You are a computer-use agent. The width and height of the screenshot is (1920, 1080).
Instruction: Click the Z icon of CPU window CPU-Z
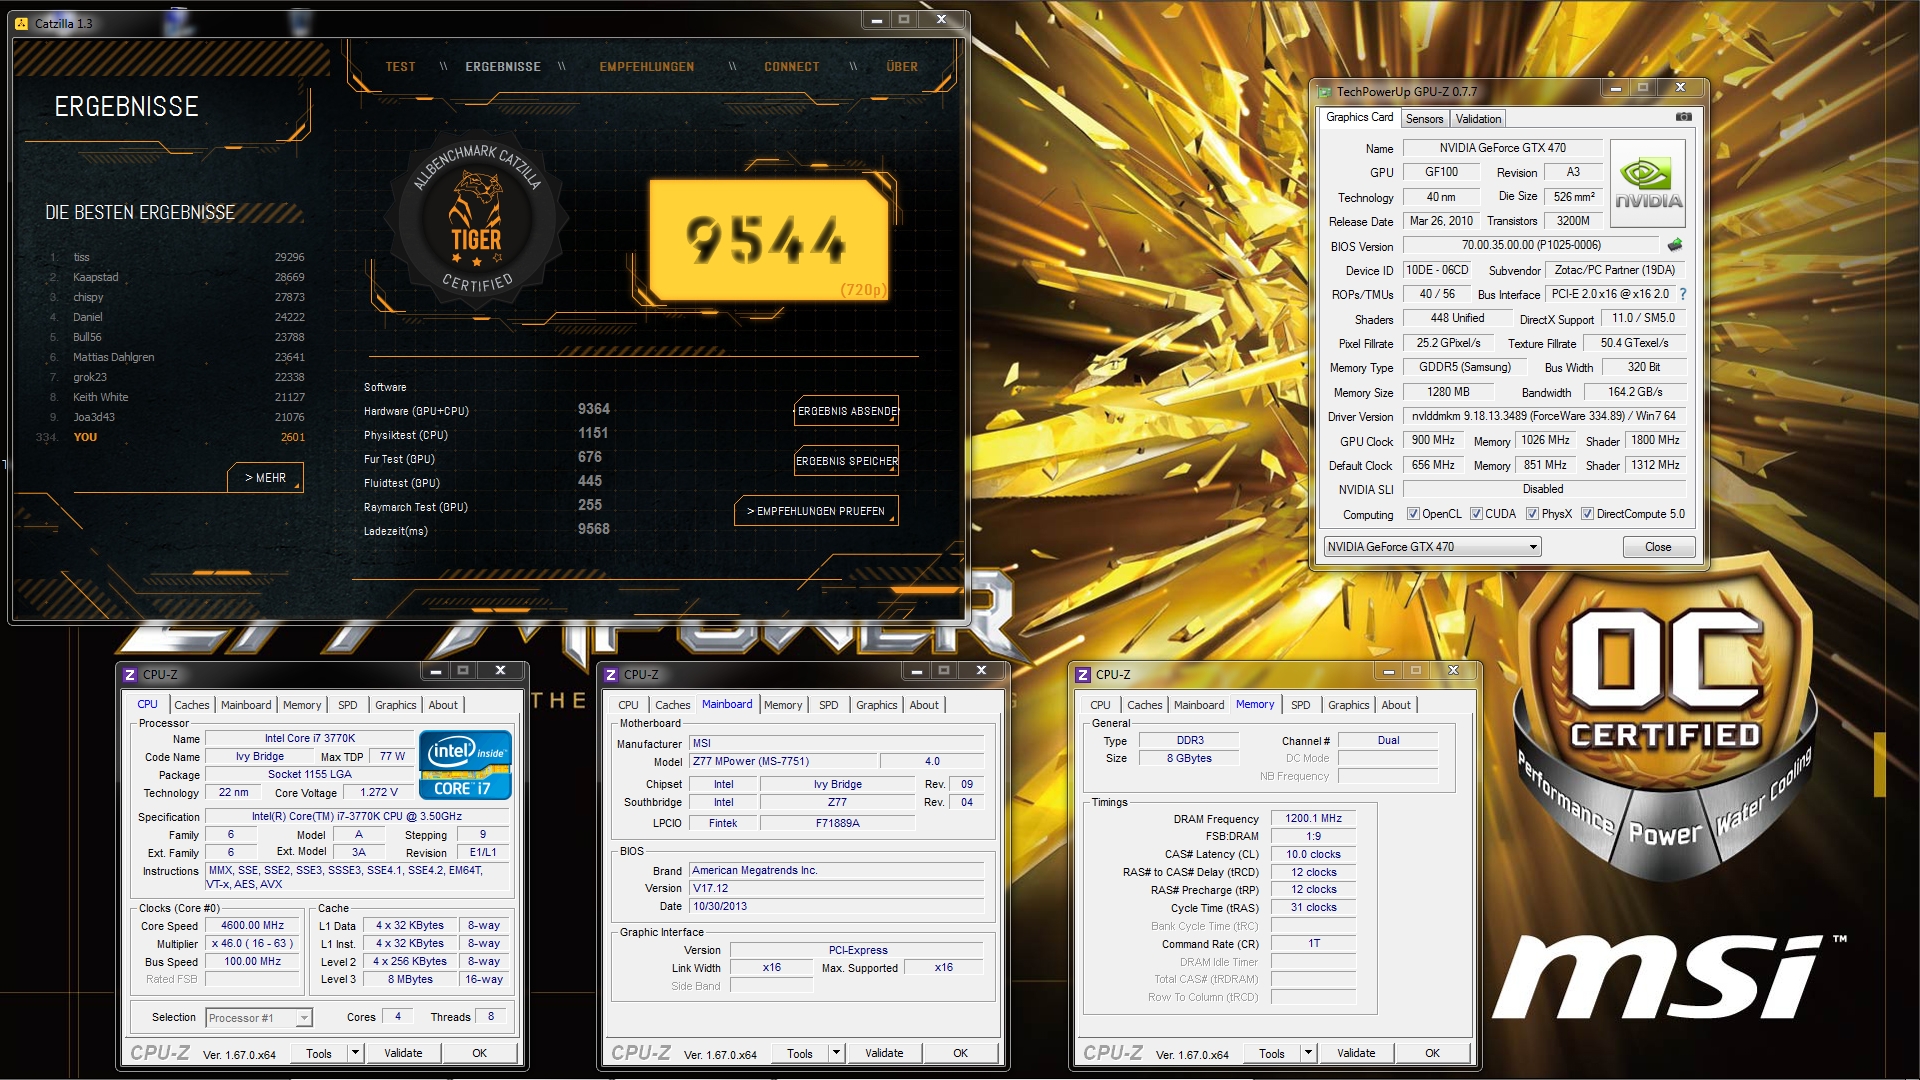click(x=129, y=675)
